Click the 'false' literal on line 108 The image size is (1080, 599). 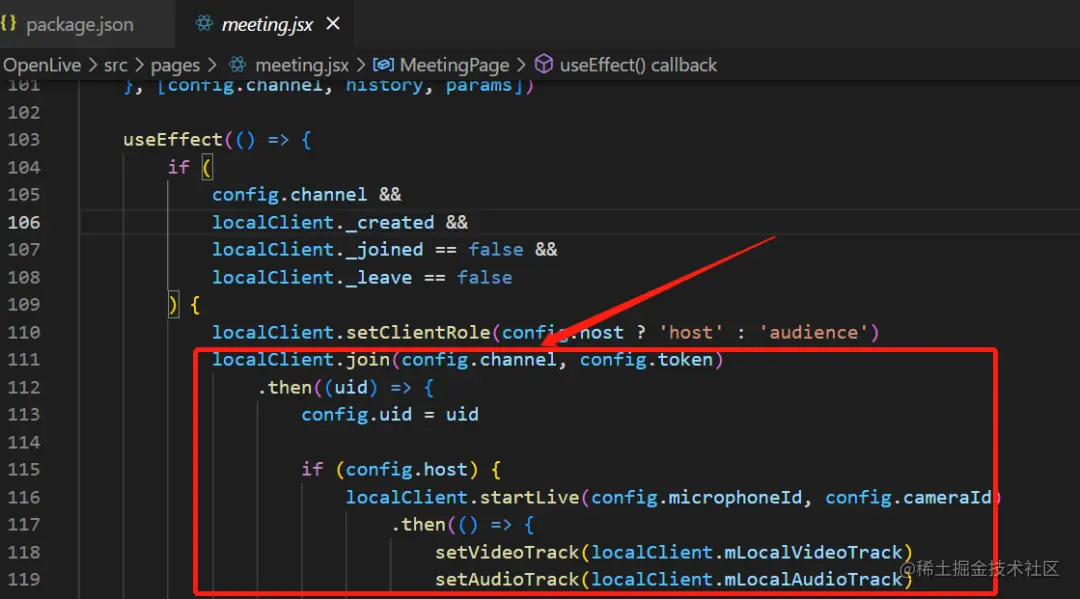click(485, 277)
